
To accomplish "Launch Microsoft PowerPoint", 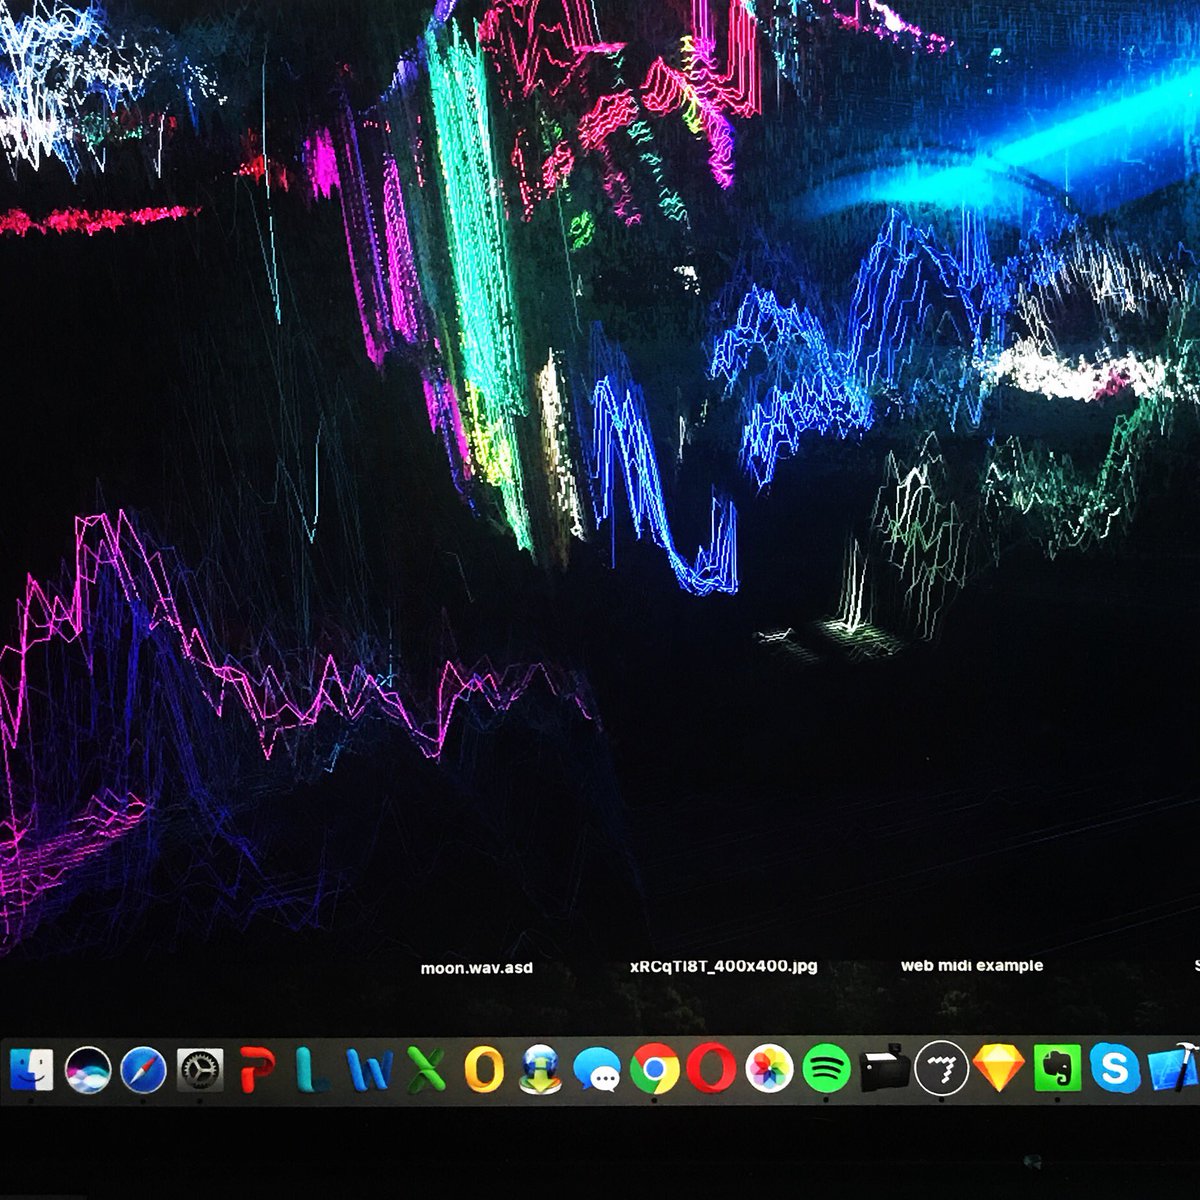I will 258,1077.
